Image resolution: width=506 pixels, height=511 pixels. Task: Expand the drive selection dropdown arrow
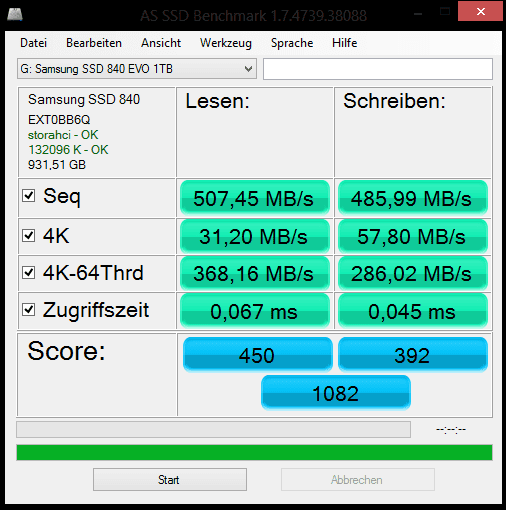(248, 69)
